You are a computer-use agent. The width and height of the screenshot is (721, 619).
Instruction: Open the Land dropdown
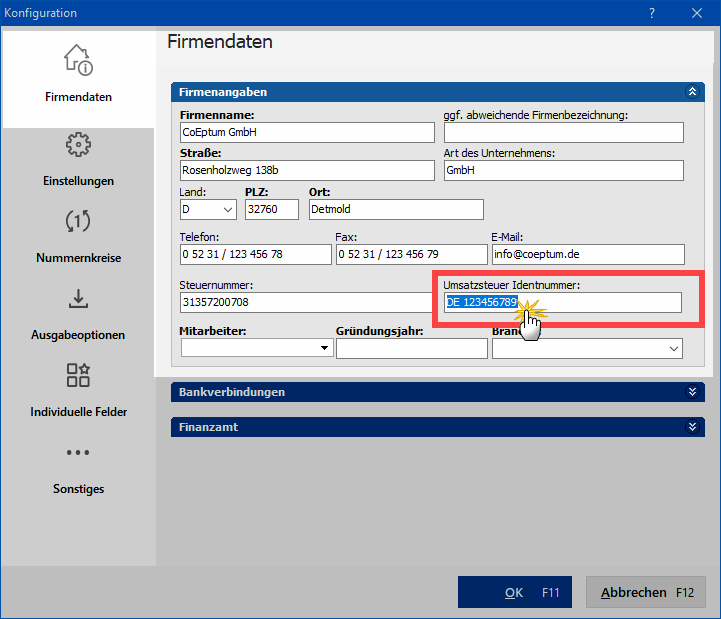point(208,210)
